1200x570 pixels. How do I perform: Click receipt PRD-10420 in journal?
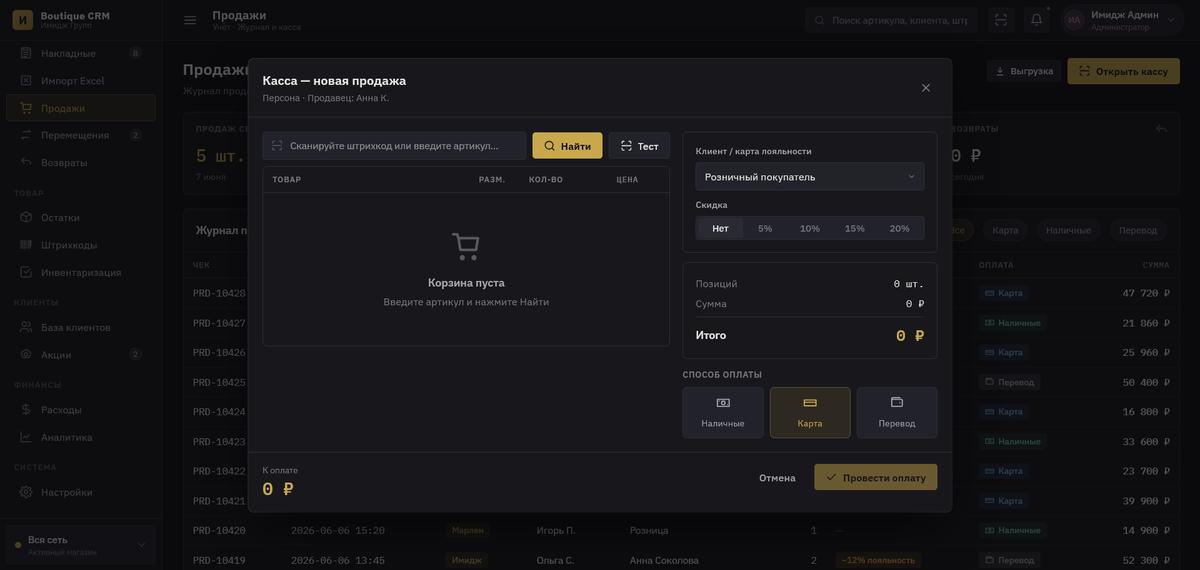[219, 530]
